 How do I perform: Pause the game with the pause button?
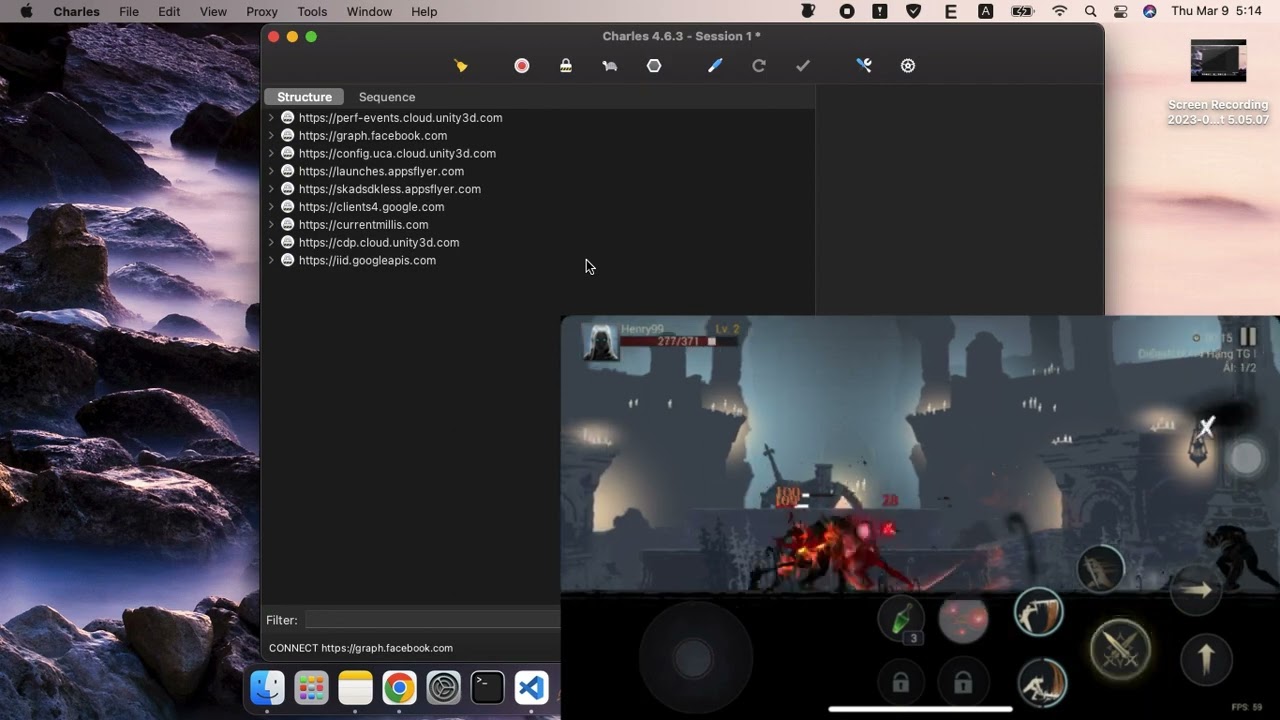click(1248, 337)
